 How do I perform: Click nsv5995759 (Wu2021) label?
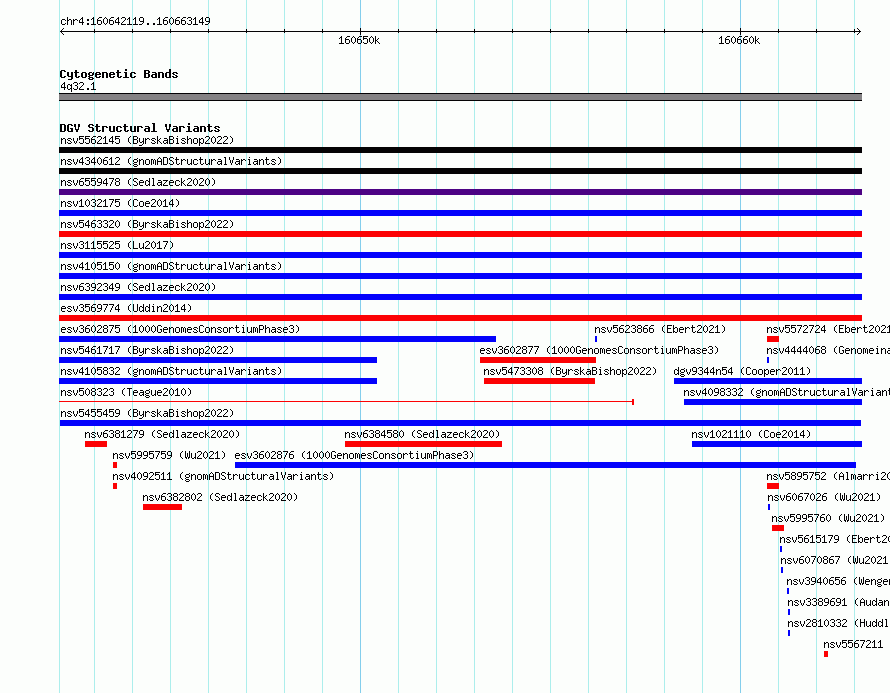pyautogui.click(x=169, y=455)
